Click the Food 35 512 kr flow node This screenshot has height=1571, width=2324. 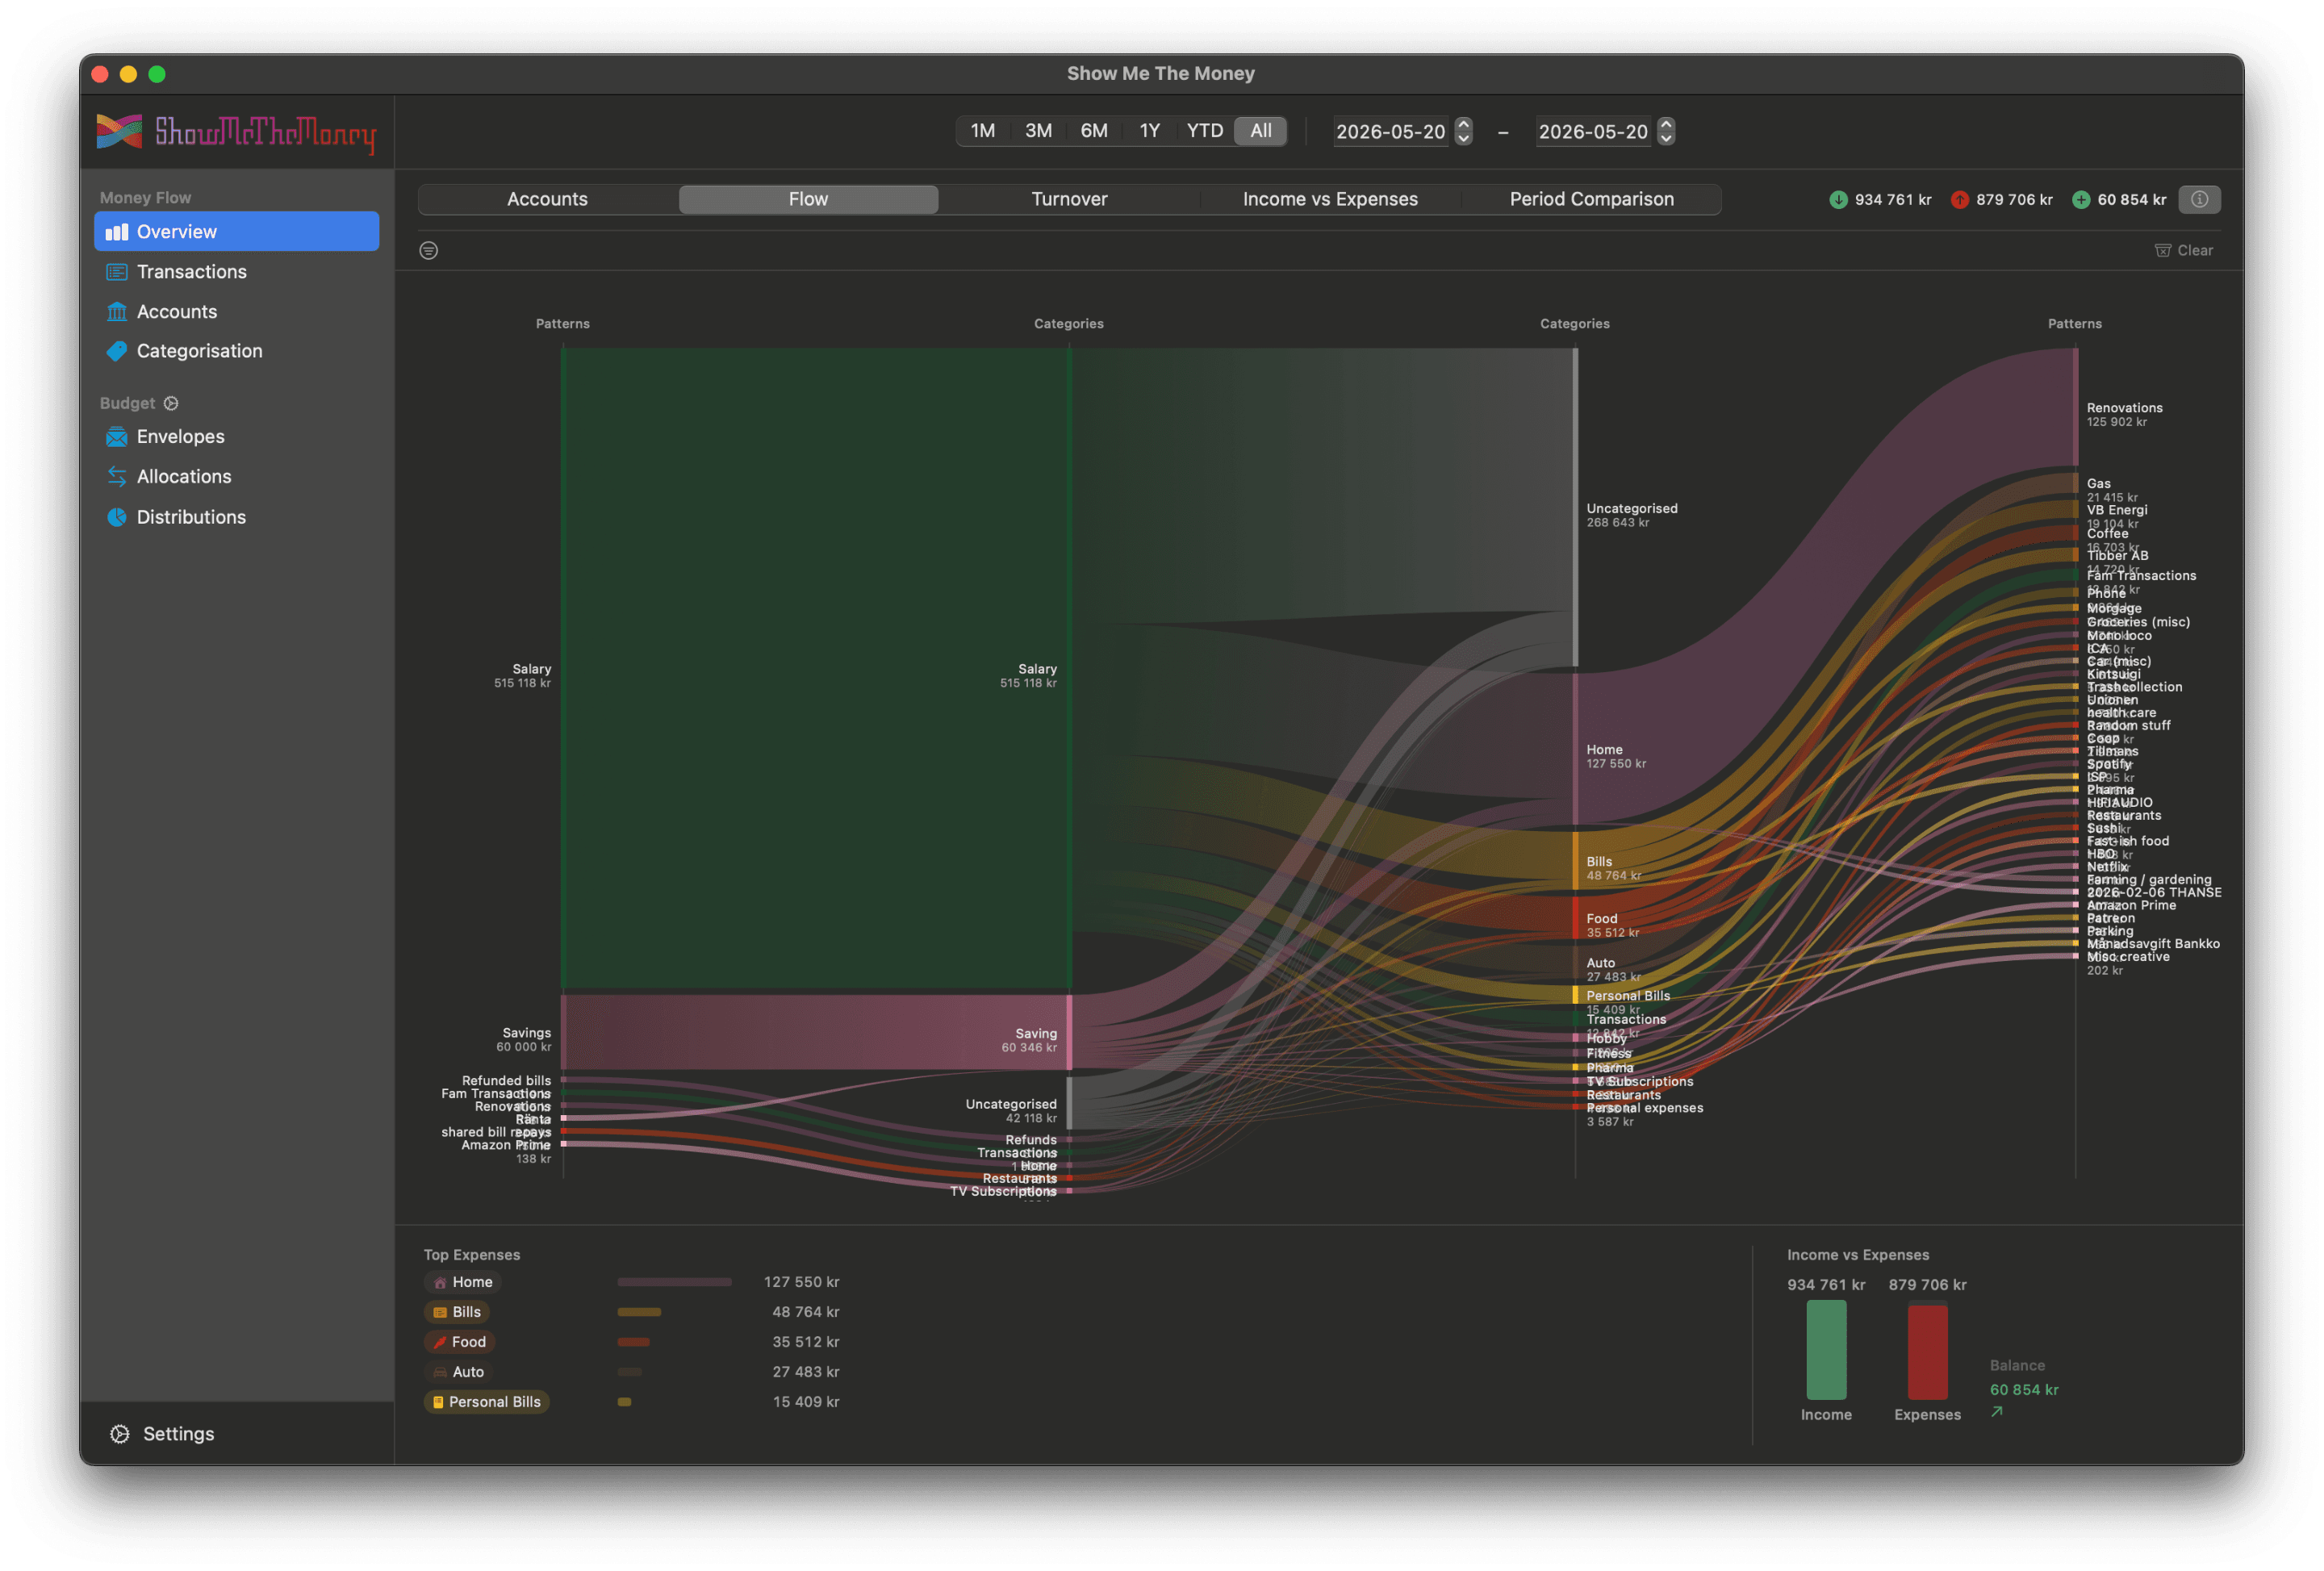click(x=1575, y=918)
